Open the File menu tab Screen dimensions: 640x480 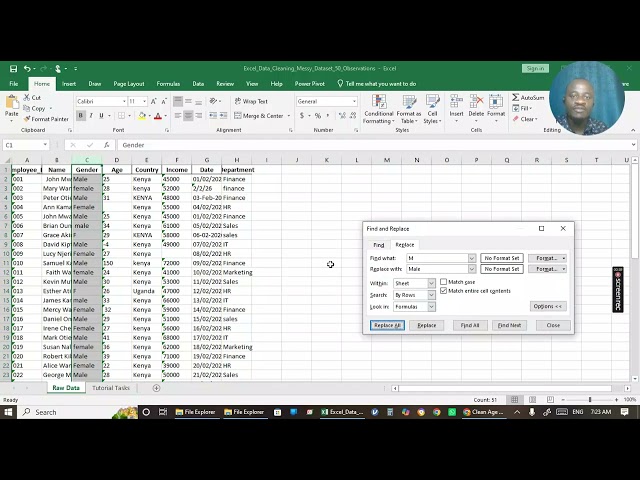(13, 84)
